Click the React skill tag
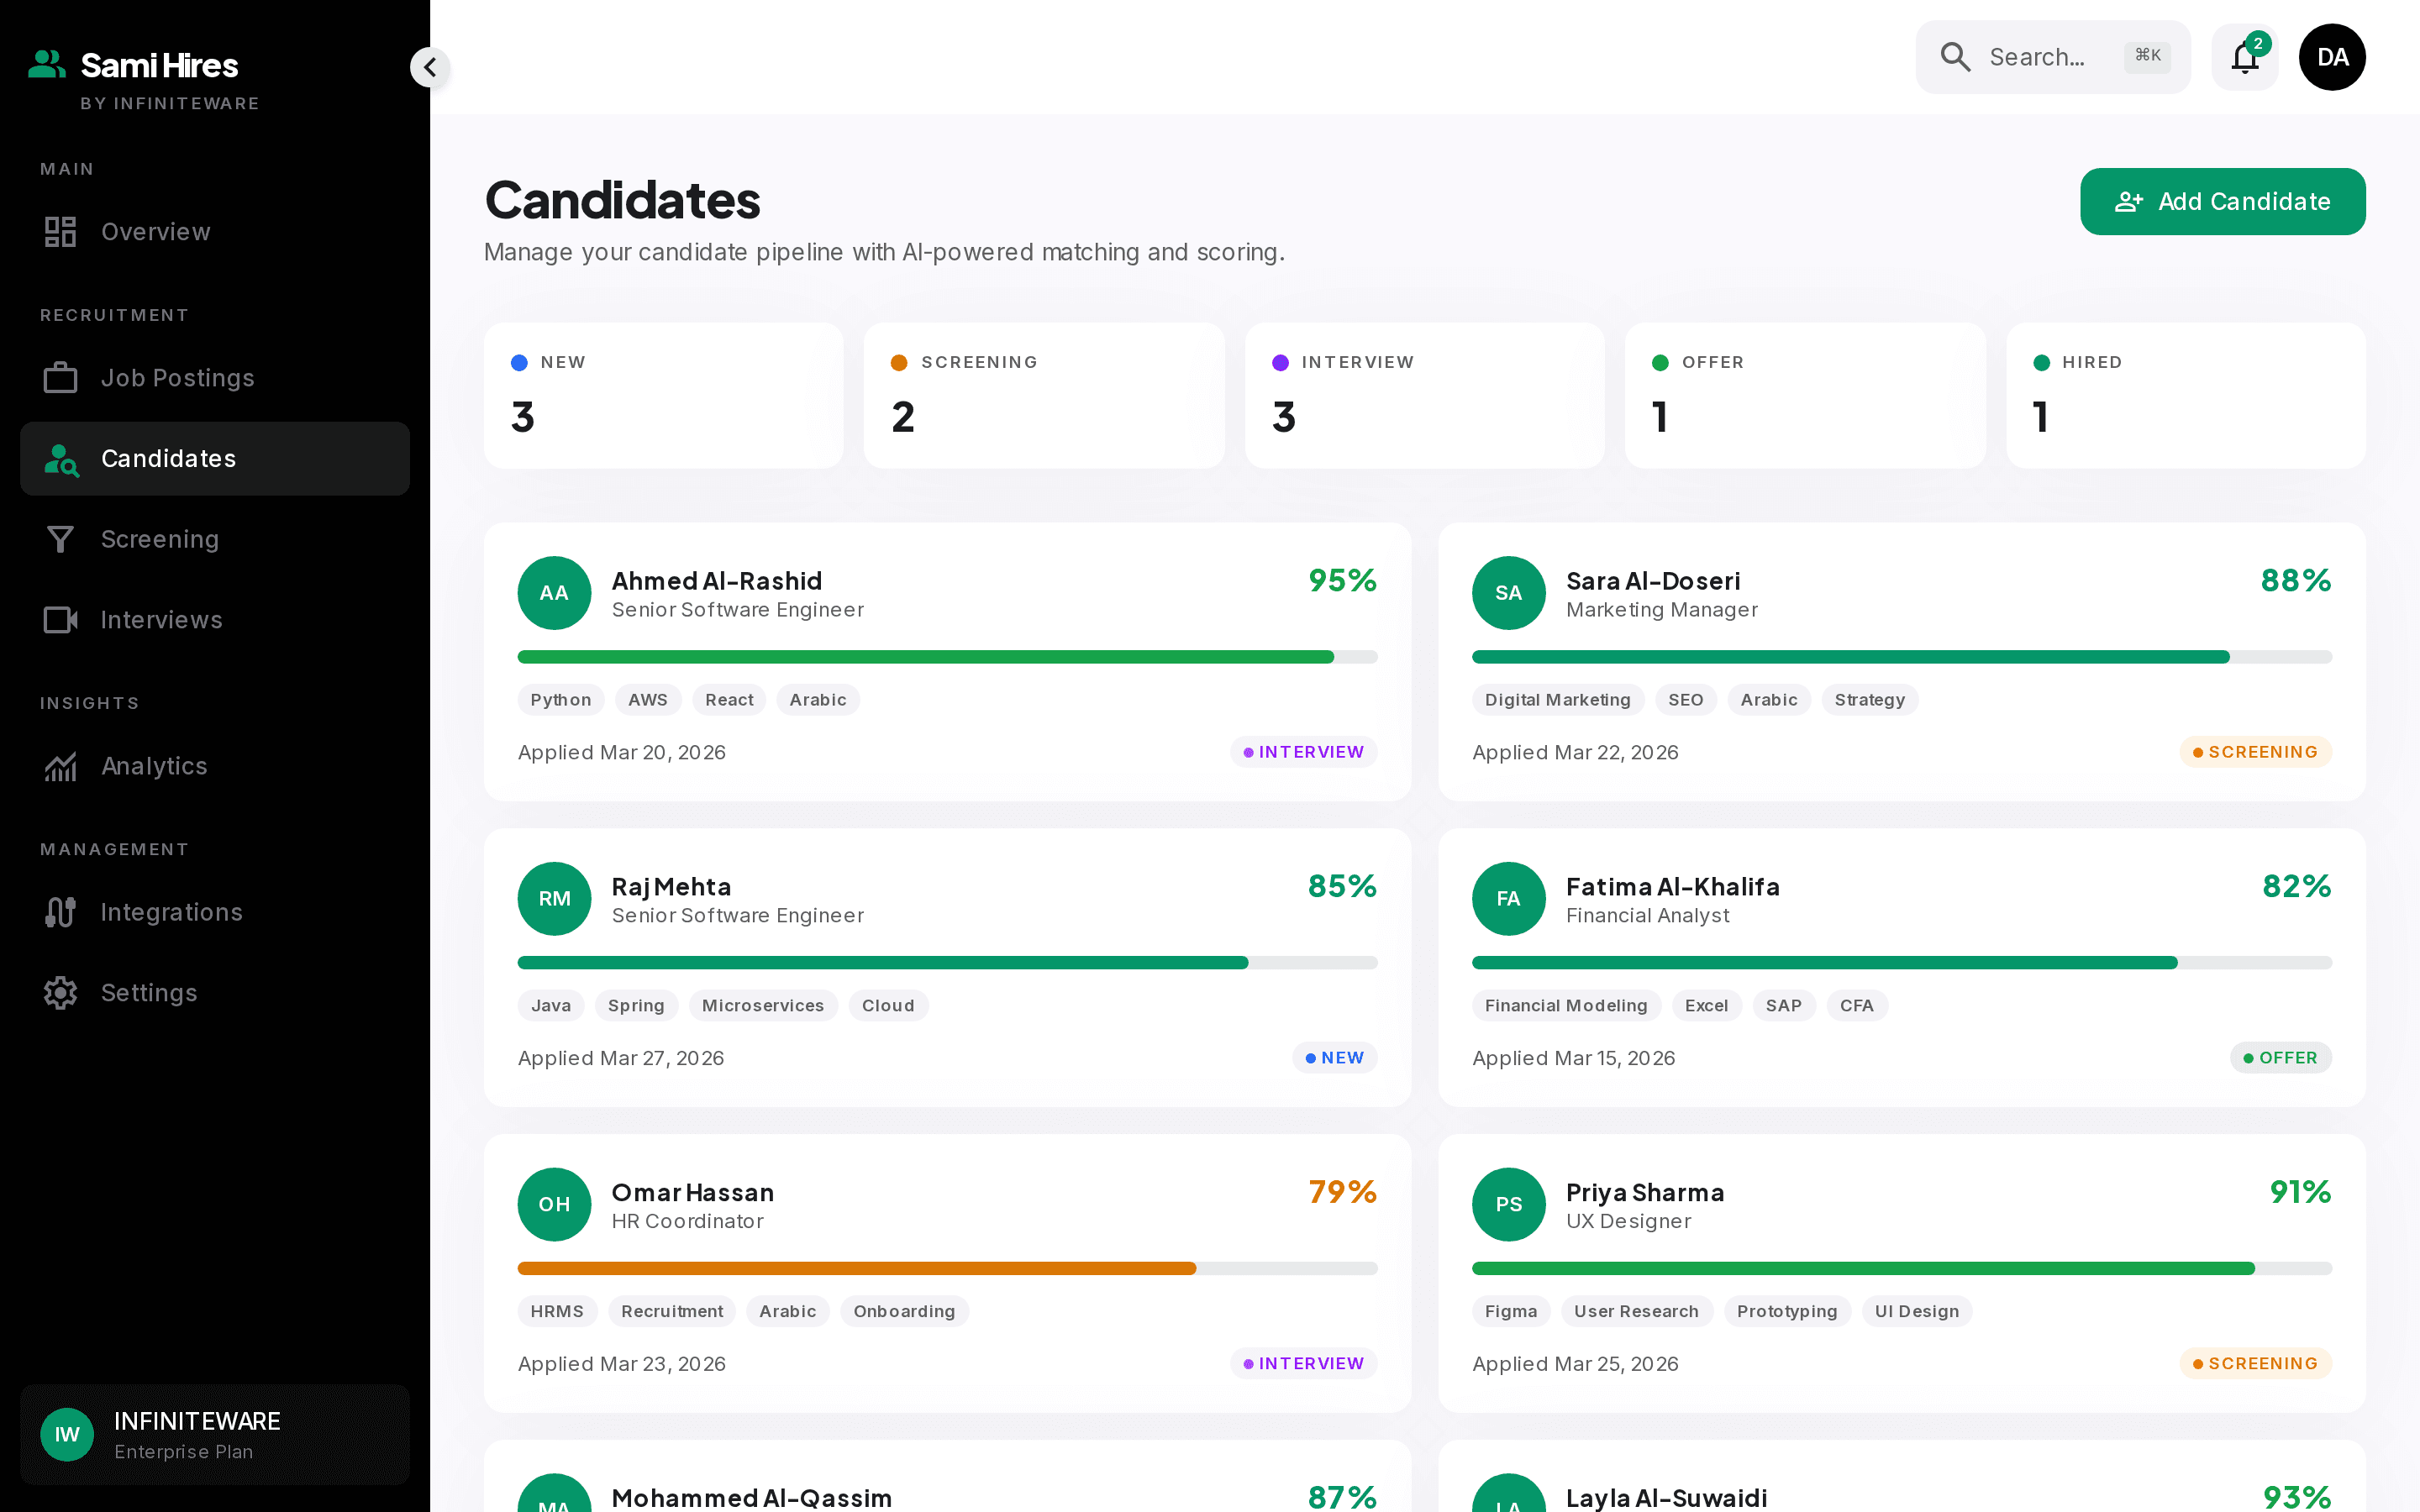Viewport: 2420px width, 1512px height. [x=729, y=700]
